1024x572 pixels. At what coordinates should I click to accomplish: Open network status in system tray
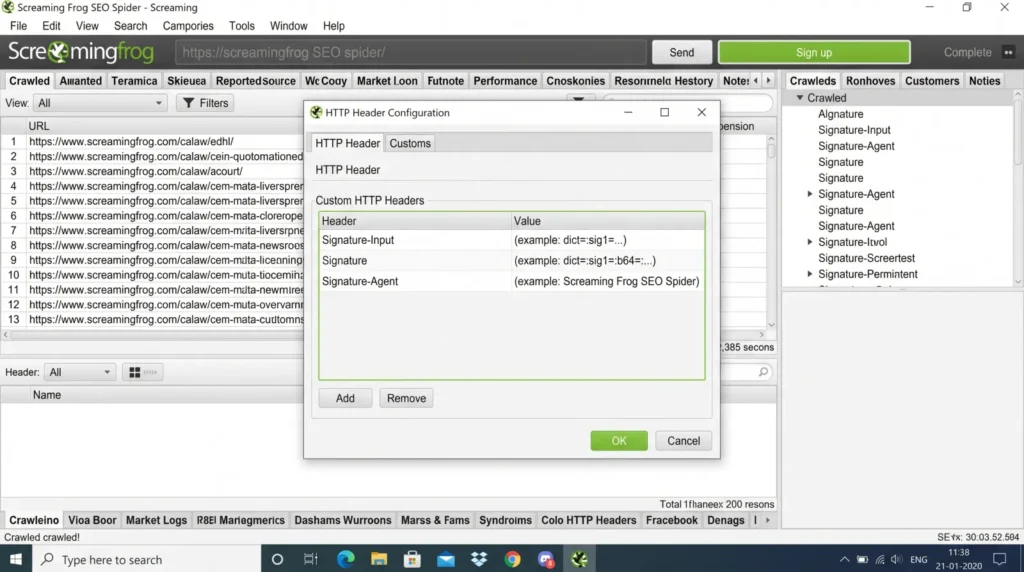tap(880, 560)
